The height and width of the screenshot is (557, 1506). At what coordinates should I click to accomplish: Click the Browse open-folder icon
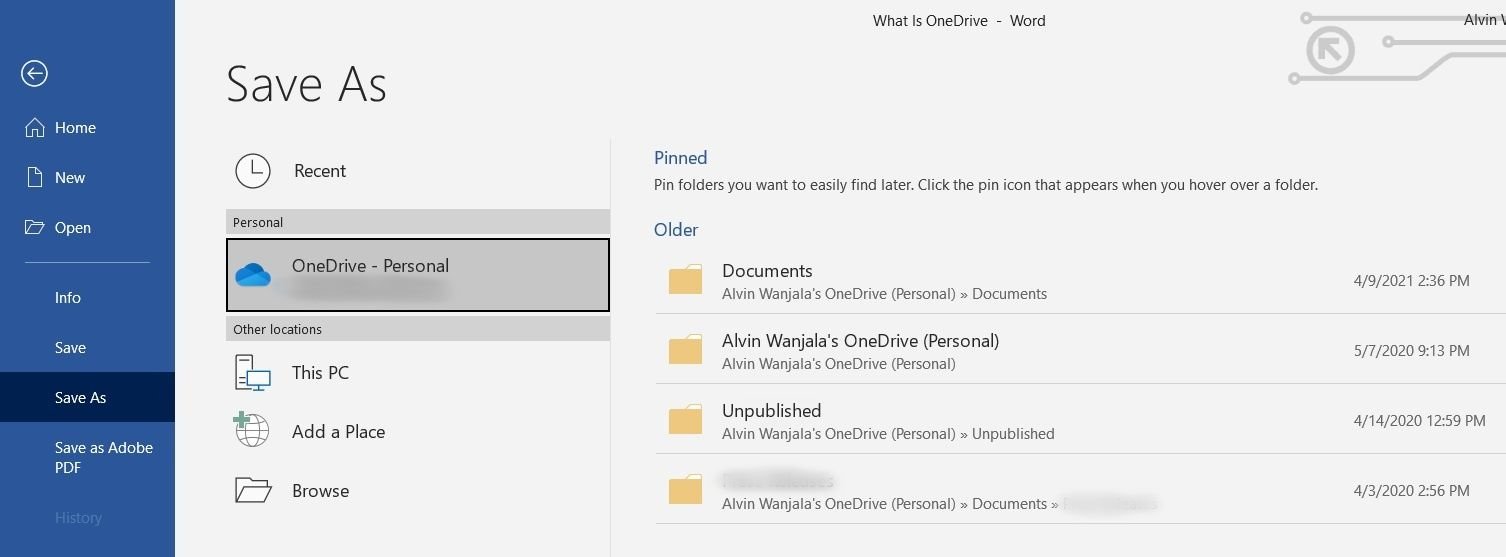[x=253, y=490]
